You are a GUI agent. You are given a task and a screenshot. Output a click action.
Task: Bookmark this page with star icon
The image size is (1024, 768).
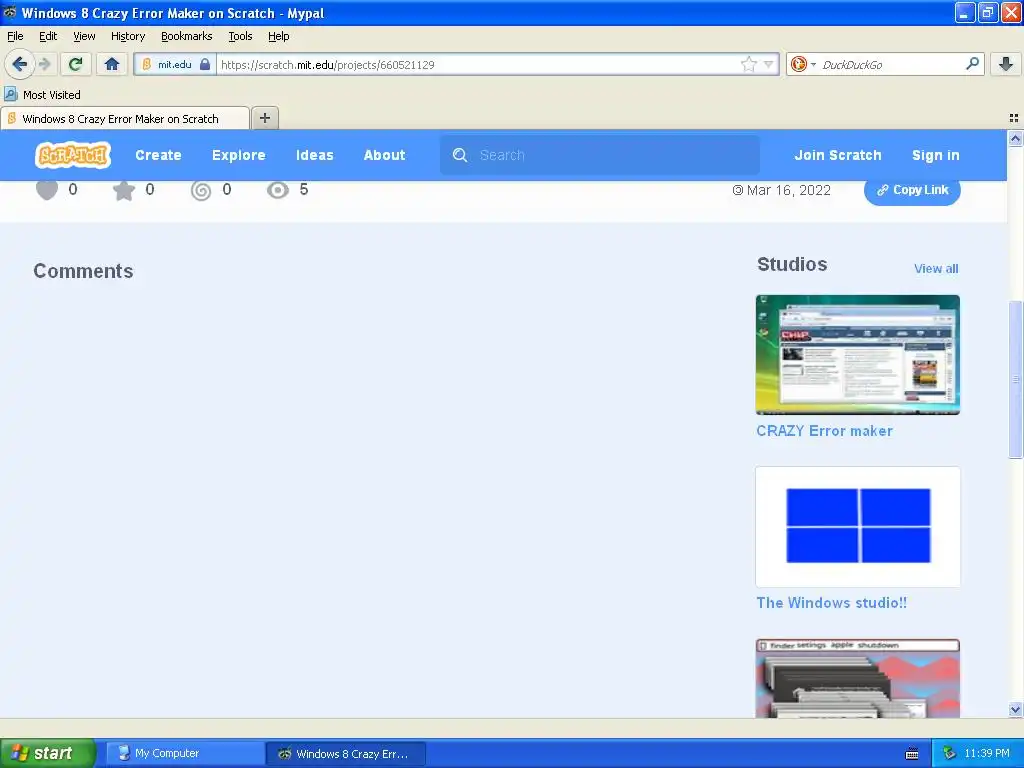coord(748,64)
